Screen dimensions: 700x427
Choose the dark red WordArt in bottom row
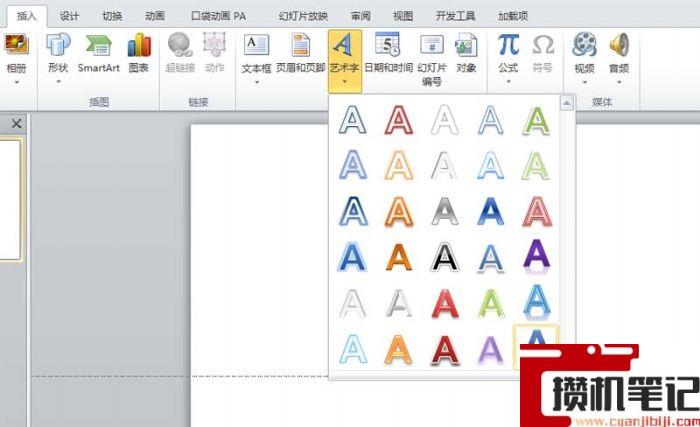pyautogui.click(x=445, y=350)
